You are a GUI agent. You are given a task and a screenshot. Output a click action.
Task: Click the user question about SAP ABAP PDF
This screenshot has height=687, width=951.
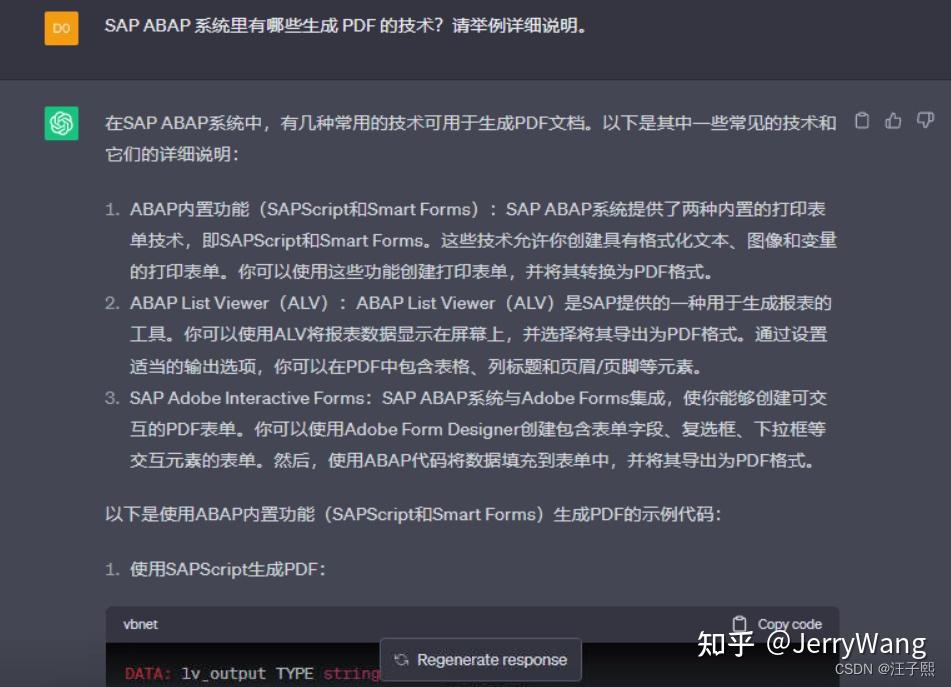pos(345,25)
